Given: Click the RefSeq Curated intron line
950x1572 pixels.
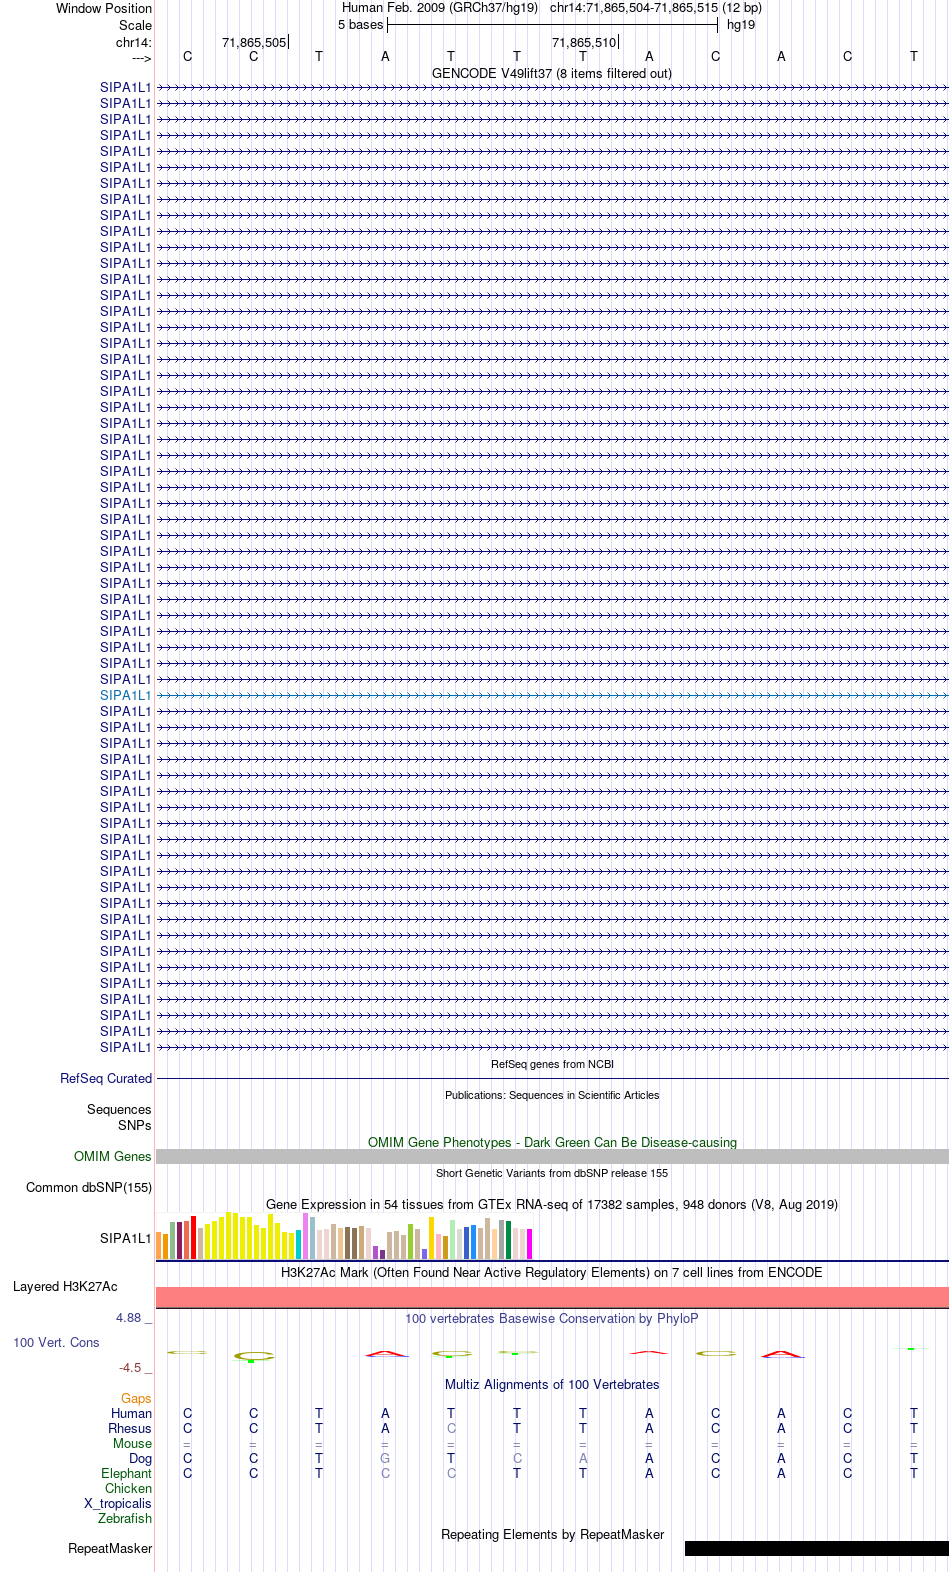Looking at the screenshot, I should click(x=552, y=1078).
